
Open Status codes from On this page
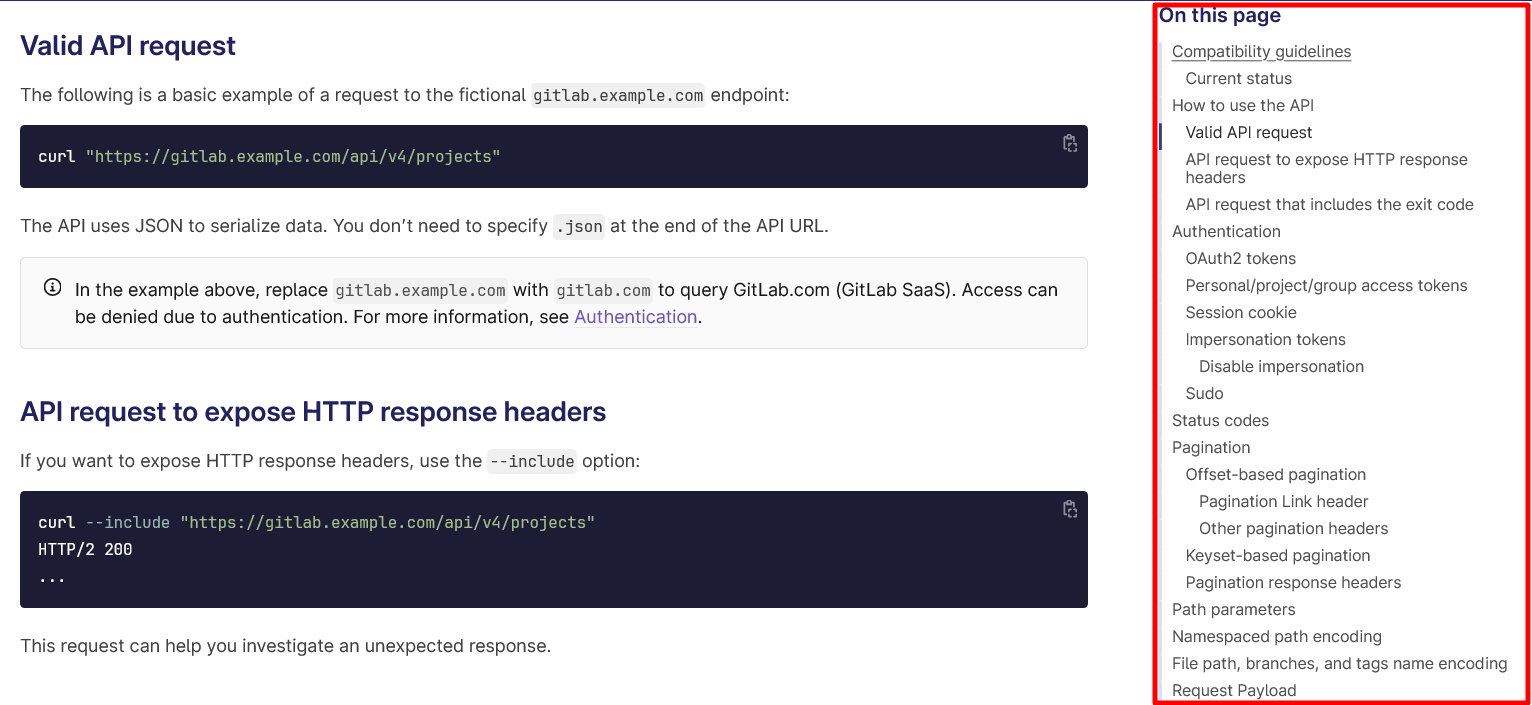click(x=1220, y=420)
